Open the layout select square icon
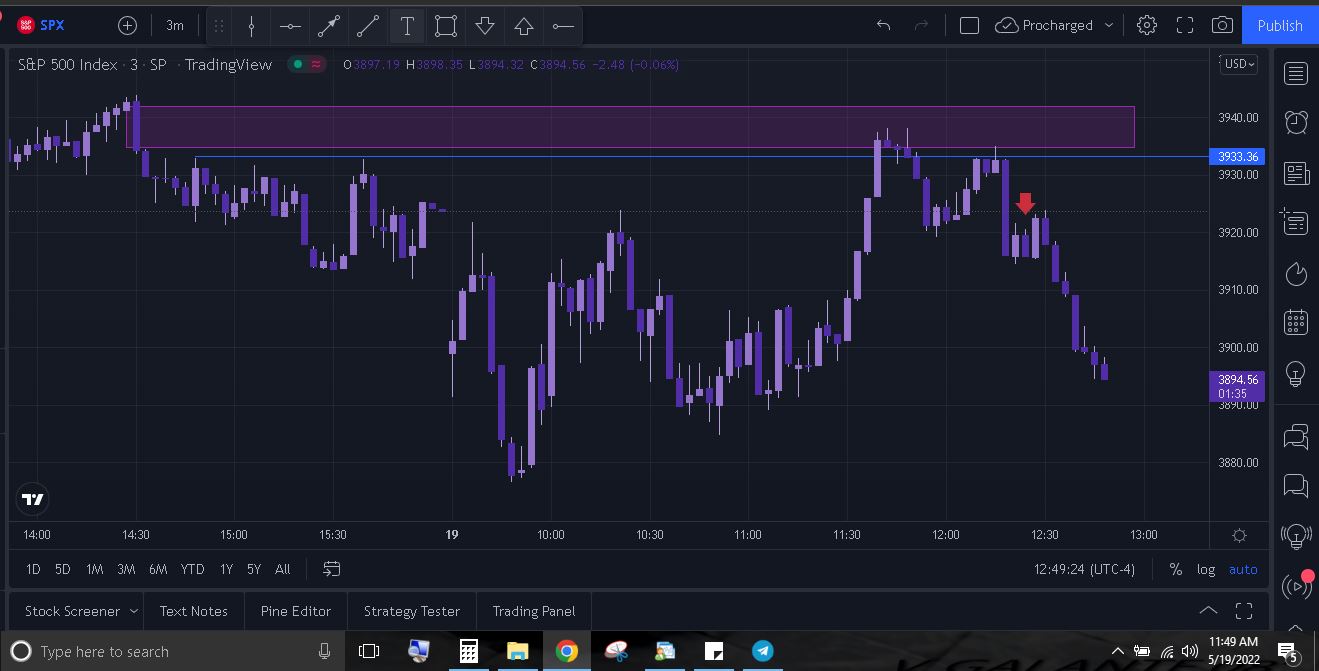Viewport: 1319px width, 671px height. pos(969,25)
